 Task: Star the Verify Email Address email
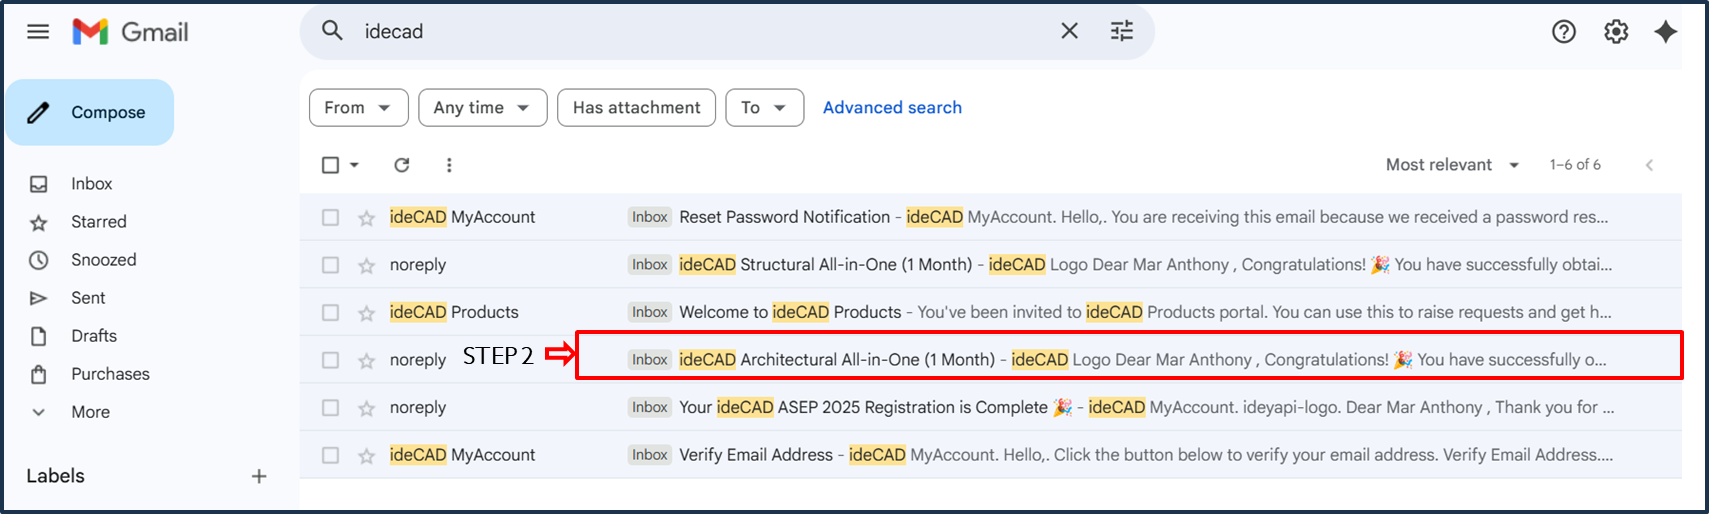point(367,456)
